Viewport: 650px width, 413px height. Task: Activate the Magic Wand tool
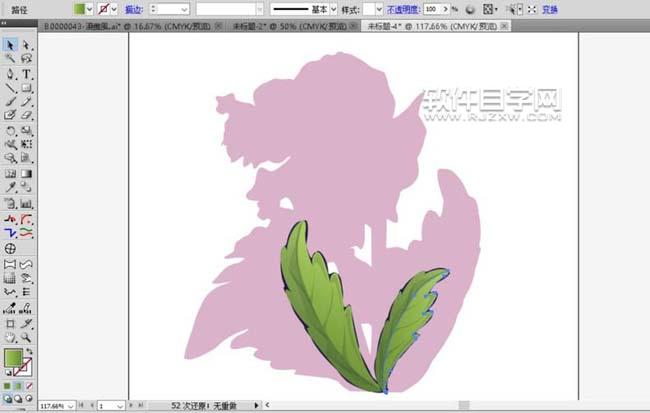pos(10,58)
